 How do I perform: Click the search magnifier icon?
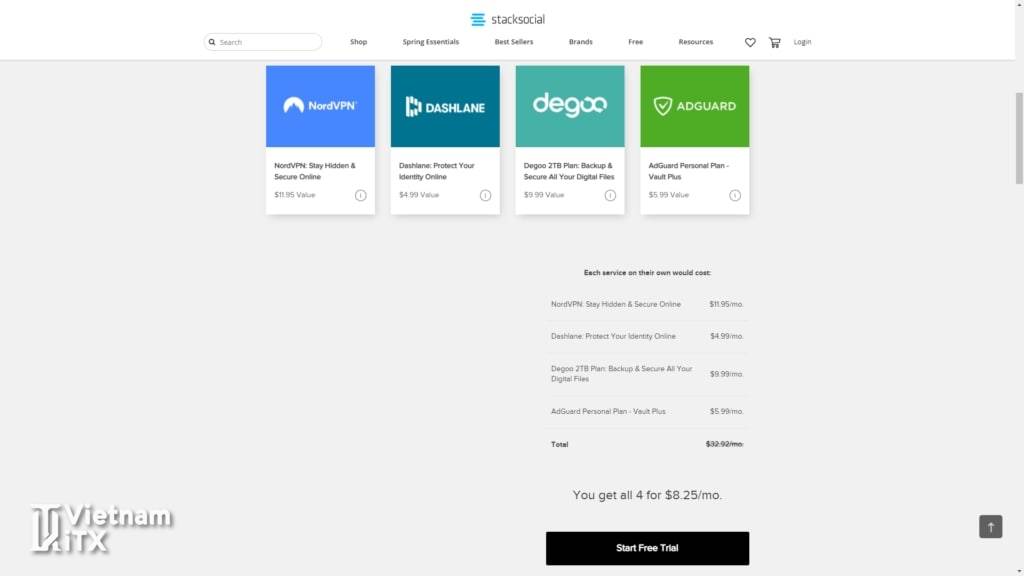point(212,42)
